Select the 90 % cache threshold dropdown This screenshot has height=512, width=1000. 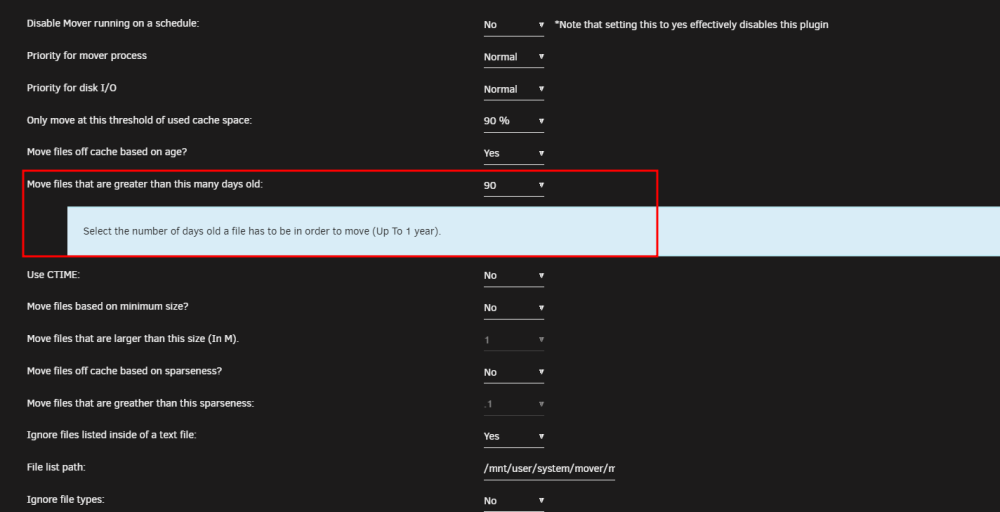(513, 121)
